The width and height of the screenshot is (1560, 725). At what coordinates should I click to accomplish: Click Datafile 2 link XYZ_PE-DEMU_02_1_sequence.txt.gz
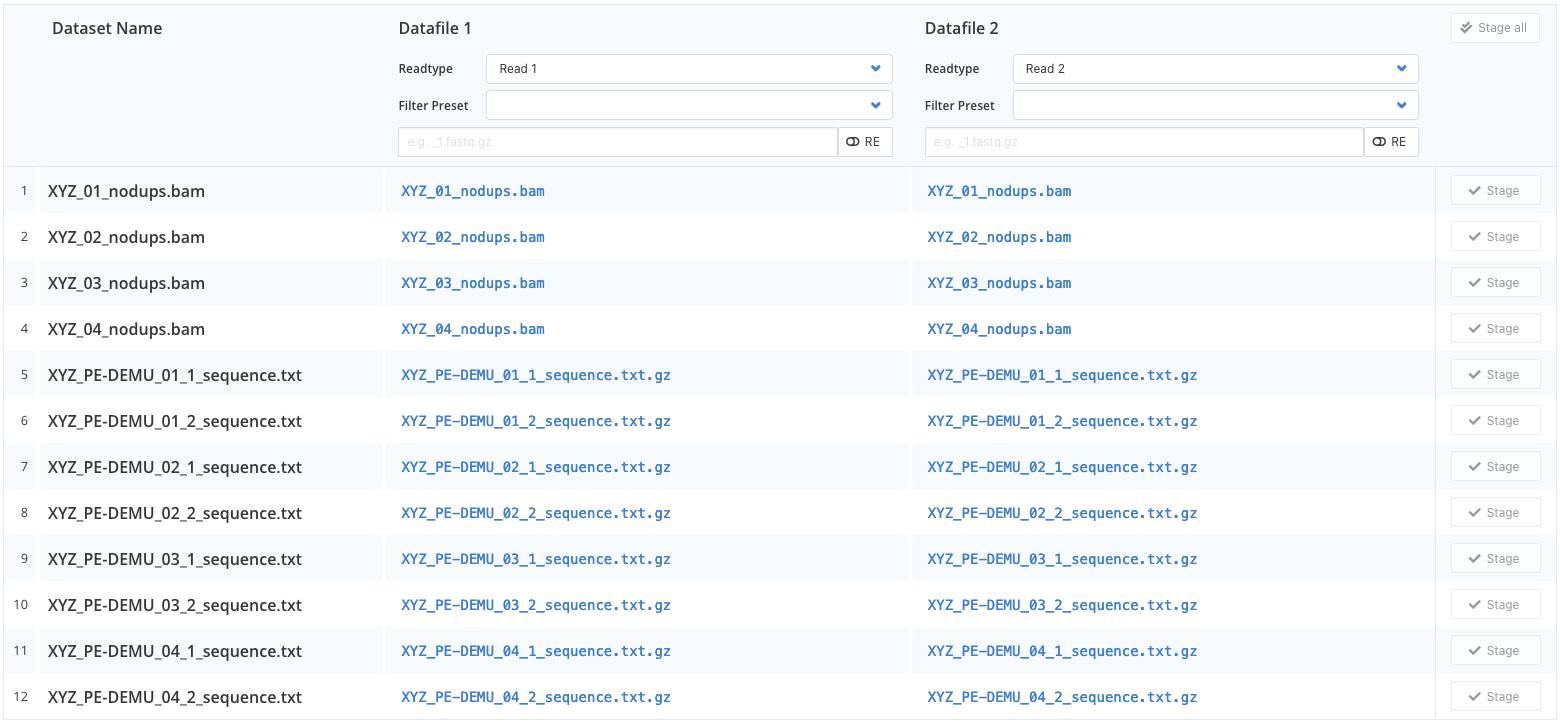pos(1062,467)
